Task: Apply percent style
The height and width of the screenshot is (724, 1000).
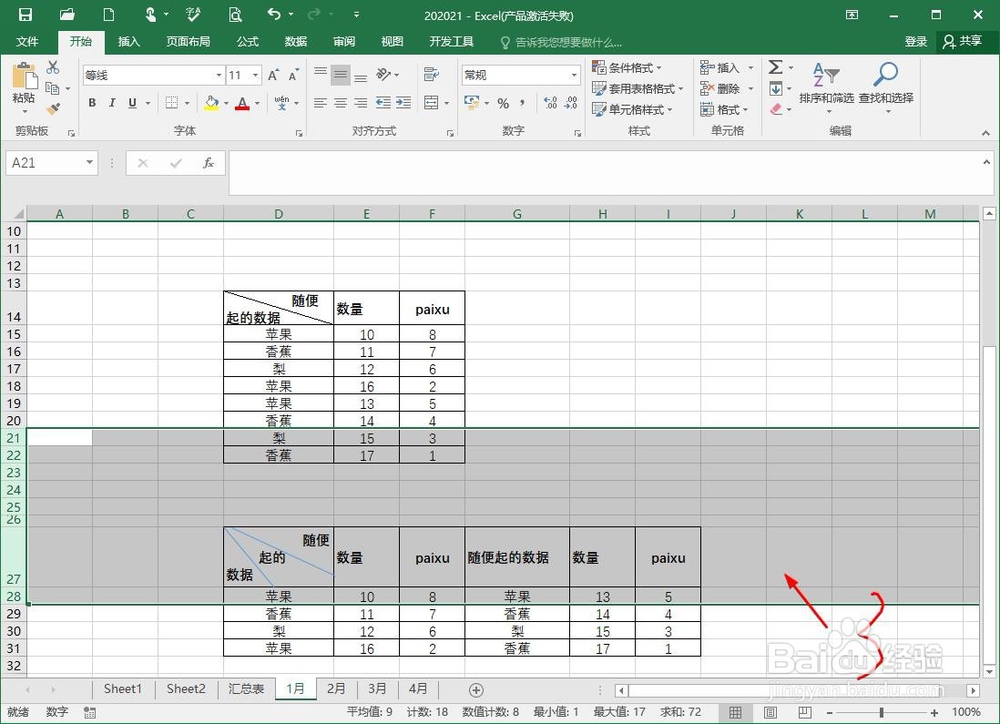Action: click(x=503, y=103)
